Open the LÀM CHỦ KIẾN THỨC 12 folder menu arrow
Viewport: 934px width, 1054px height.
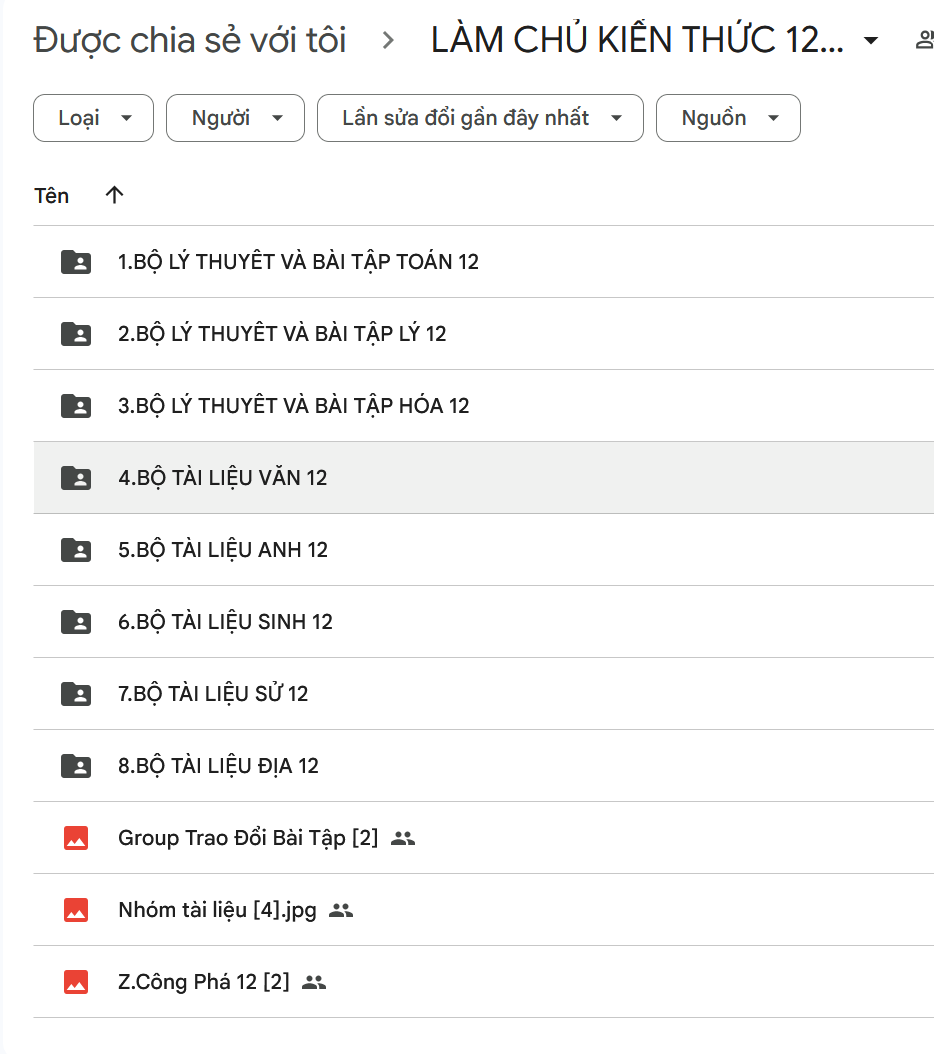point(870,41)
